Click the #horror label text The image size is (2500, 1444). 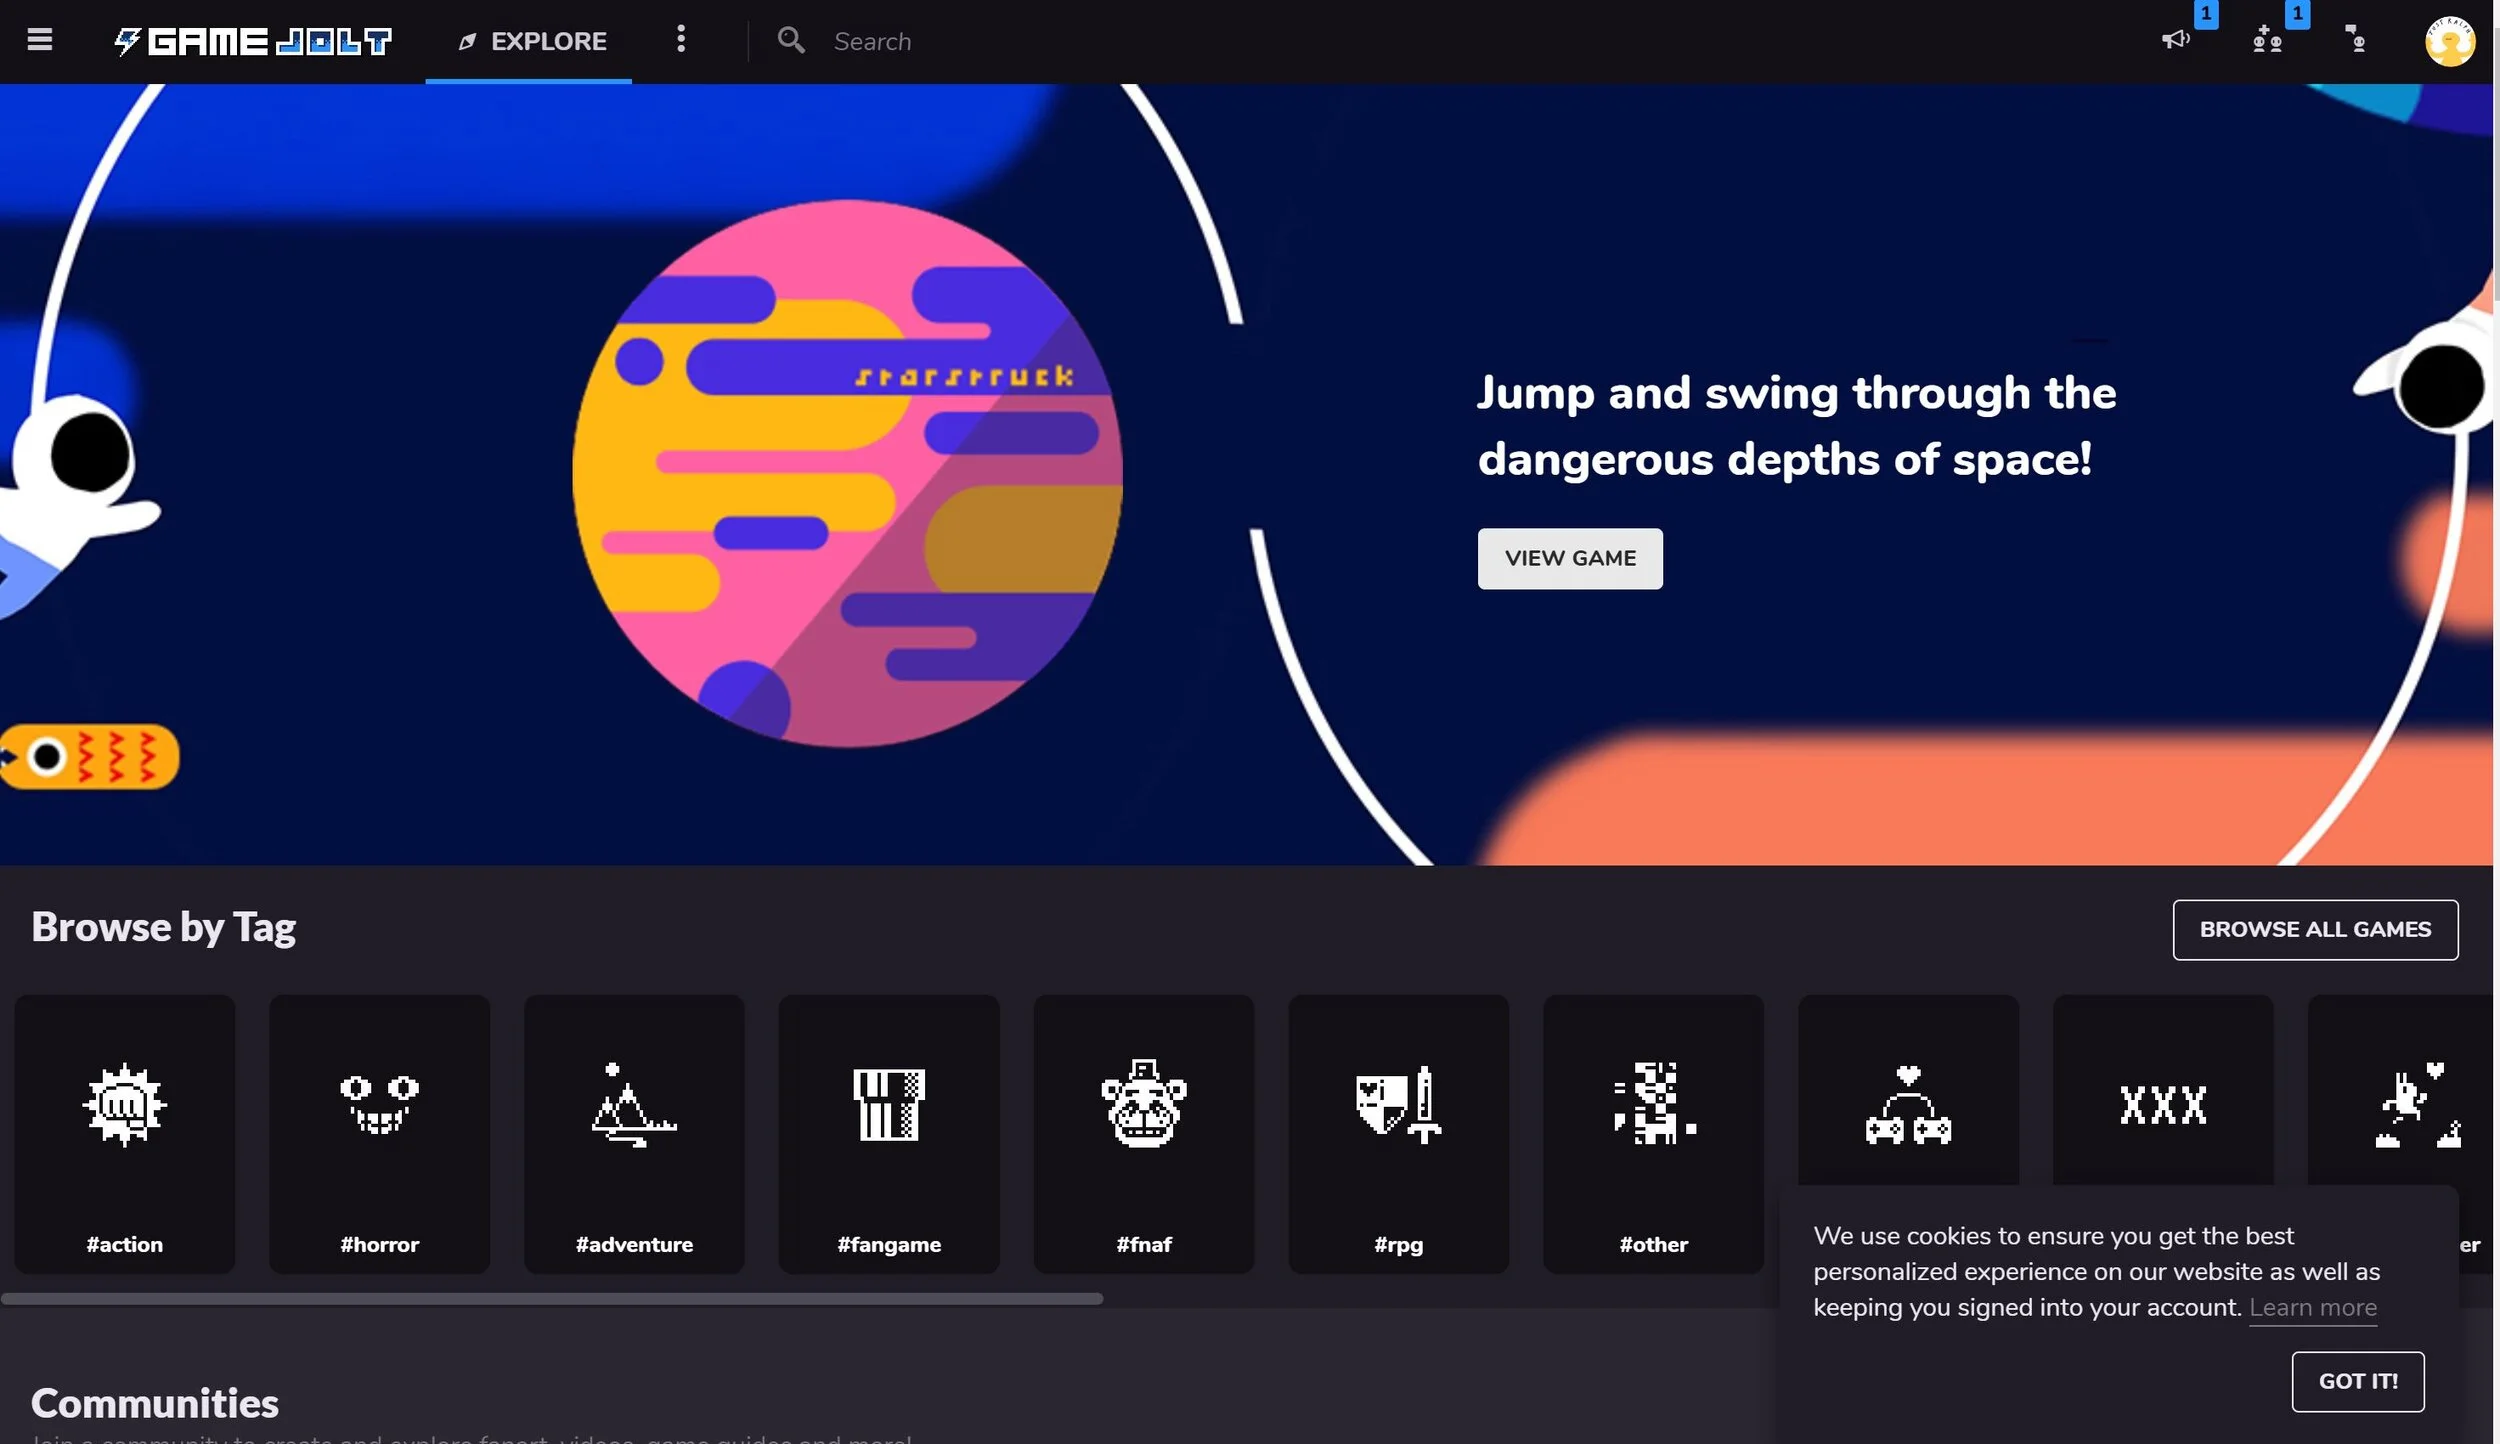(x=379, y=1244)
